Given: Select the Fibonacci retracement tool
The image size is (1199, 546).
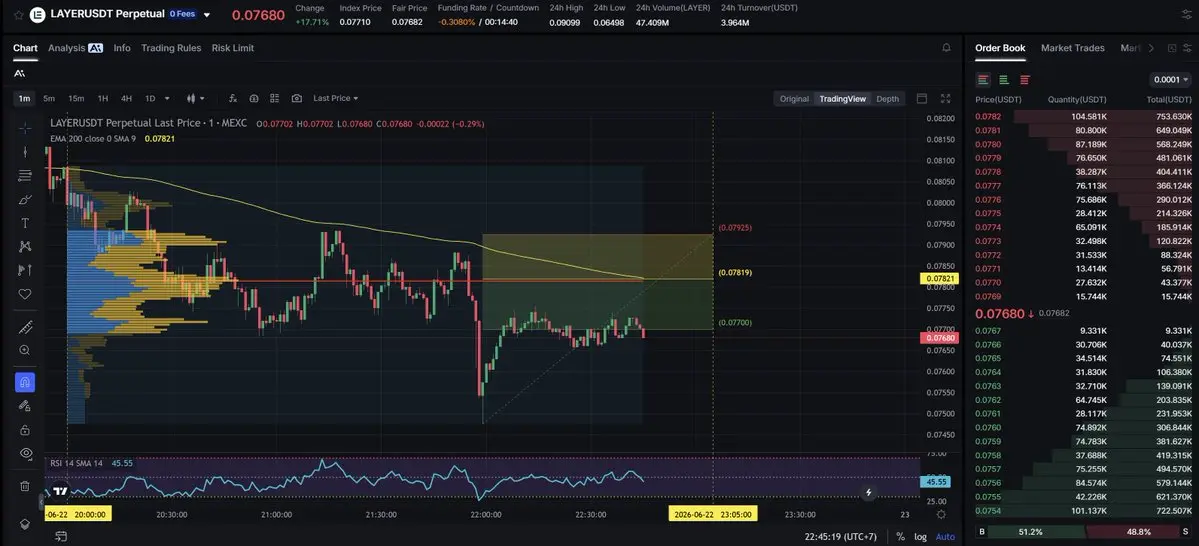Looking at the screenshot, I should click(x=25, y=176).
